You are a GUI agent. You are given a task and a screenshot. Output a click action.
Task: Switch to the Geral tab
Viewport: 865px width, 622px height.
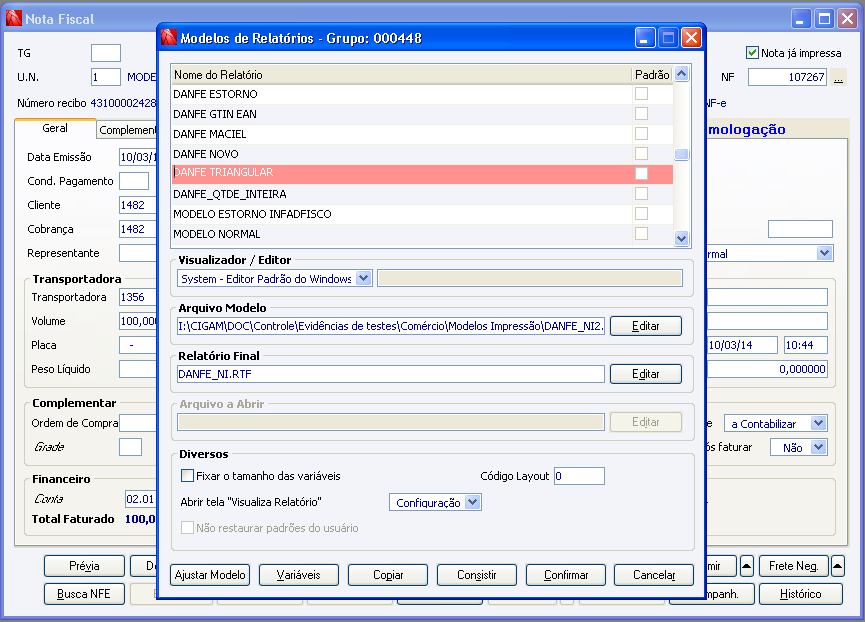click(55, 128)
